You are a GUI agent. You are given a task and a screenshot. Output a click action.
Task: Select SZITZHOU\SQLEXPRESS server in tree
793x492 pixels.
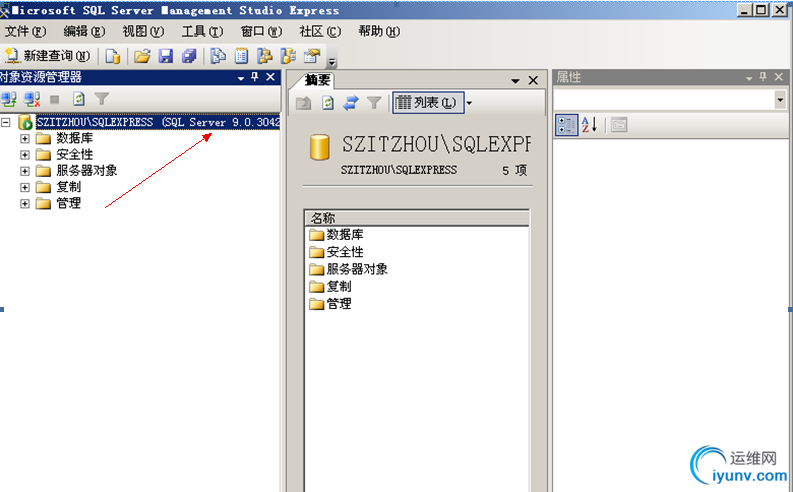click(x=158, y=122)
